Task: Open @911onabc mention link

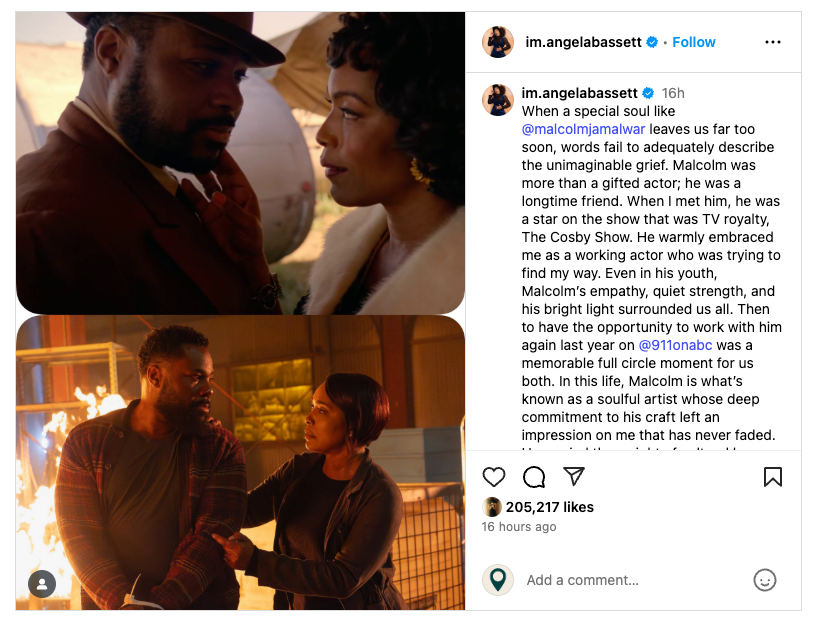Action: pos(675,345)
